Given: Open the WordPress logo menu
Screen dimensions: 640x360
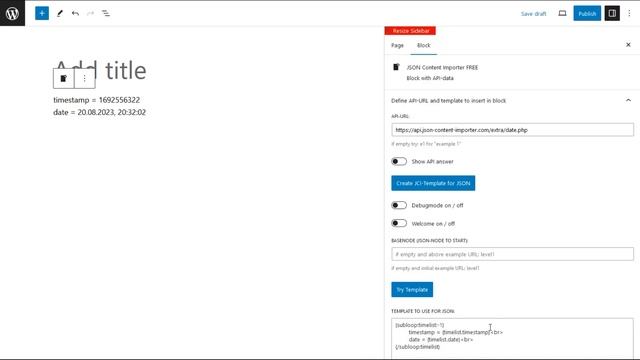Looking at the screenshot, I should [12, 13].
